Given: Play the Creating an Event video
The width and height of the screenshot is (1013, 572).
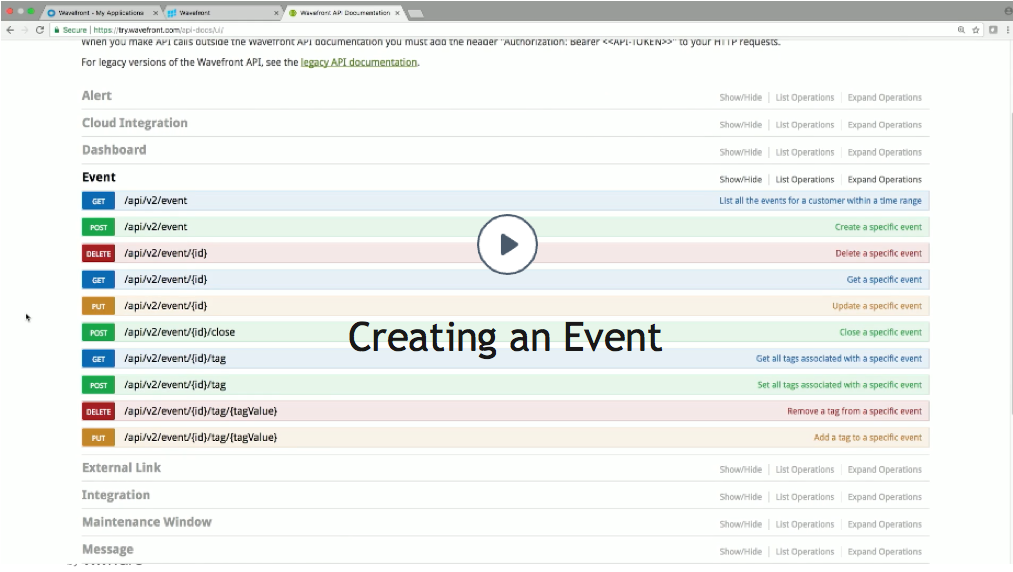Looking at the screenshot, I should [507, 244].
